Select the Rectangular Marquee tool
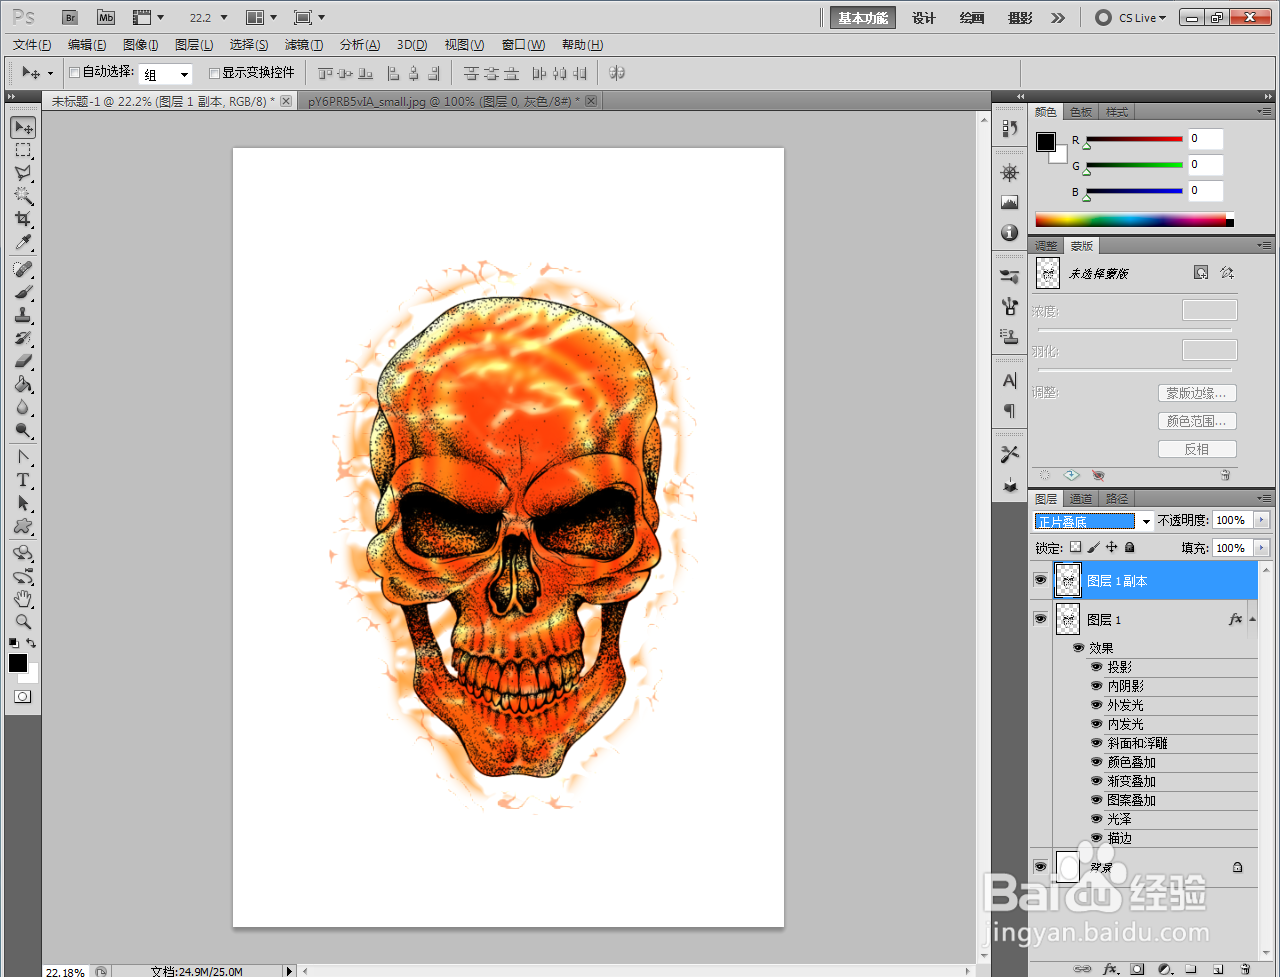The width and height of the screenshot is (1280, 977). pyautogui.click(x=23, y=151)
